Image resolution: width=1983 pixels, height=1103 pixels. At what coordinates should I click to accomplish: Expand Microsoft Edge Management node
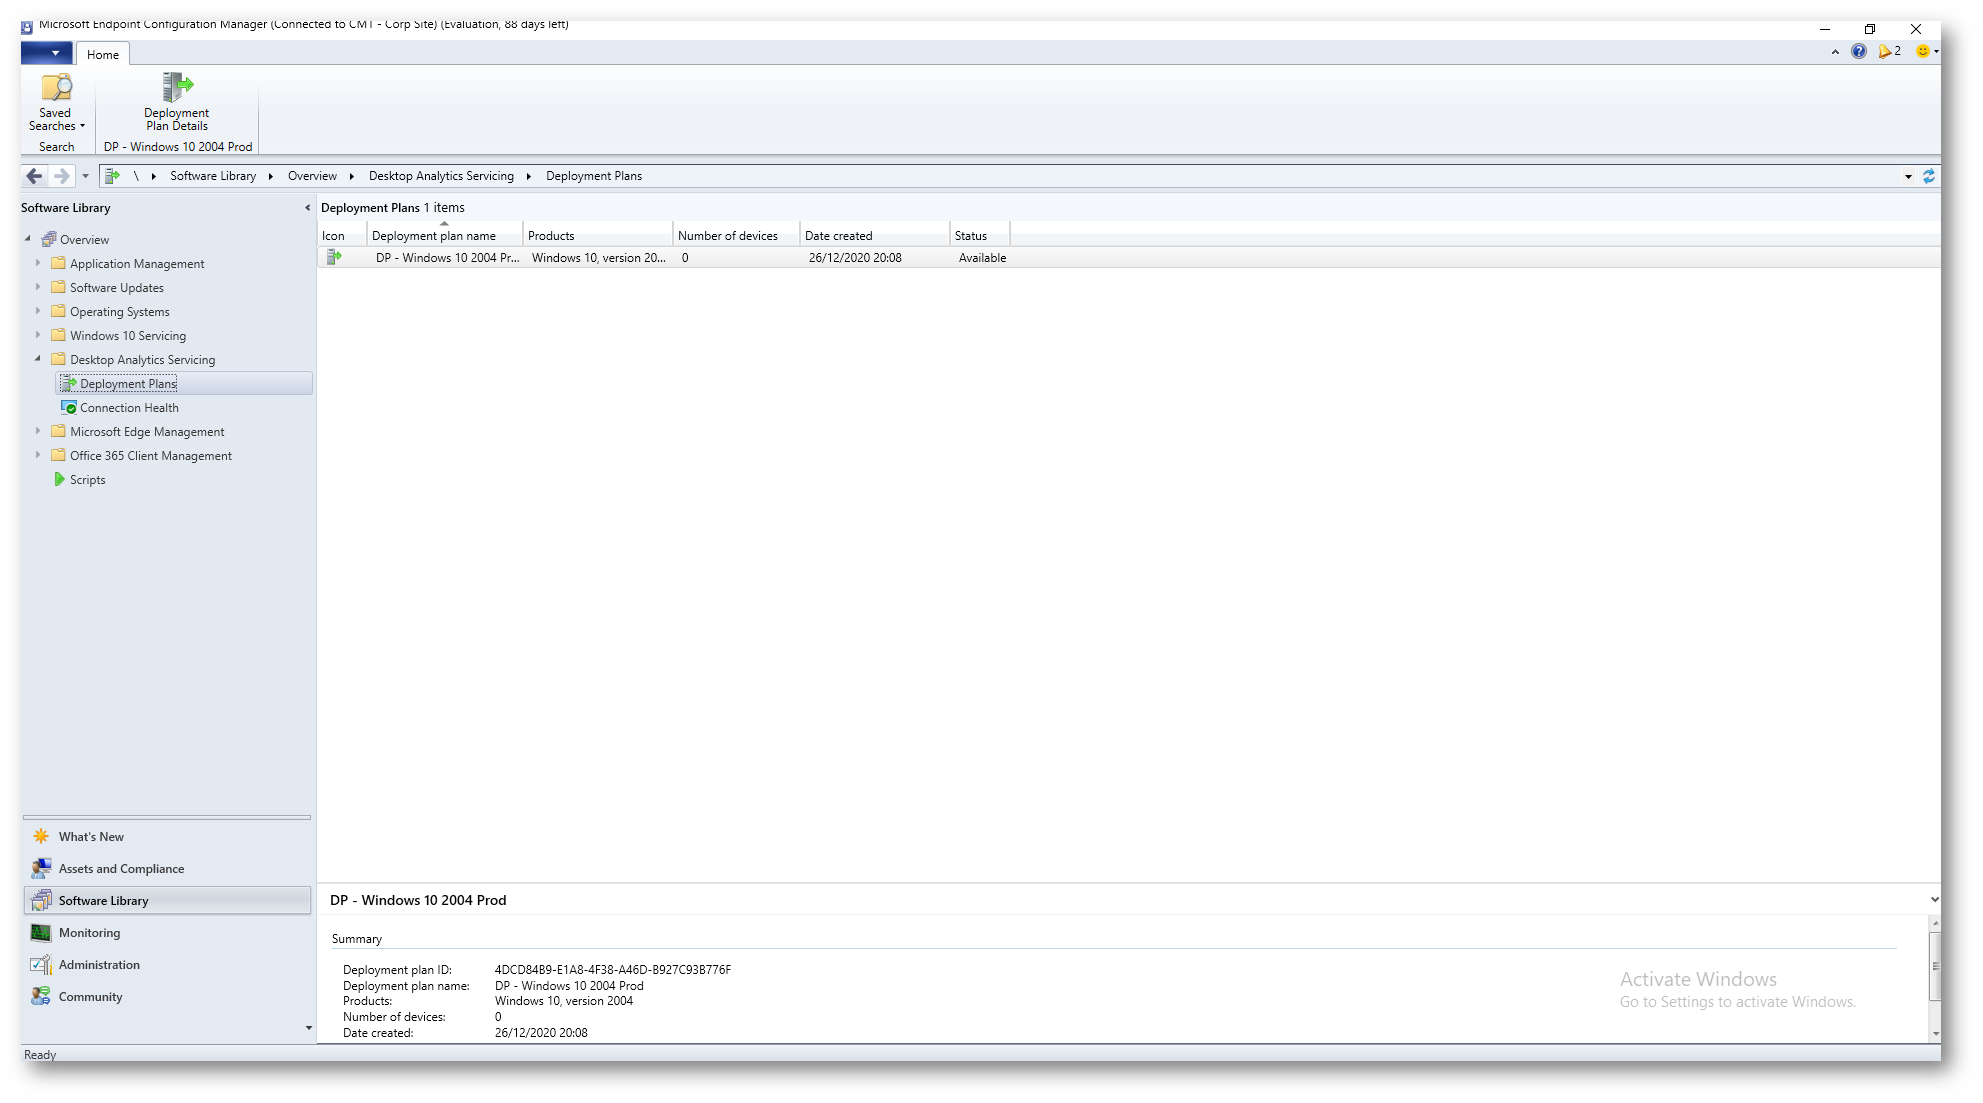tap(38, 431)
